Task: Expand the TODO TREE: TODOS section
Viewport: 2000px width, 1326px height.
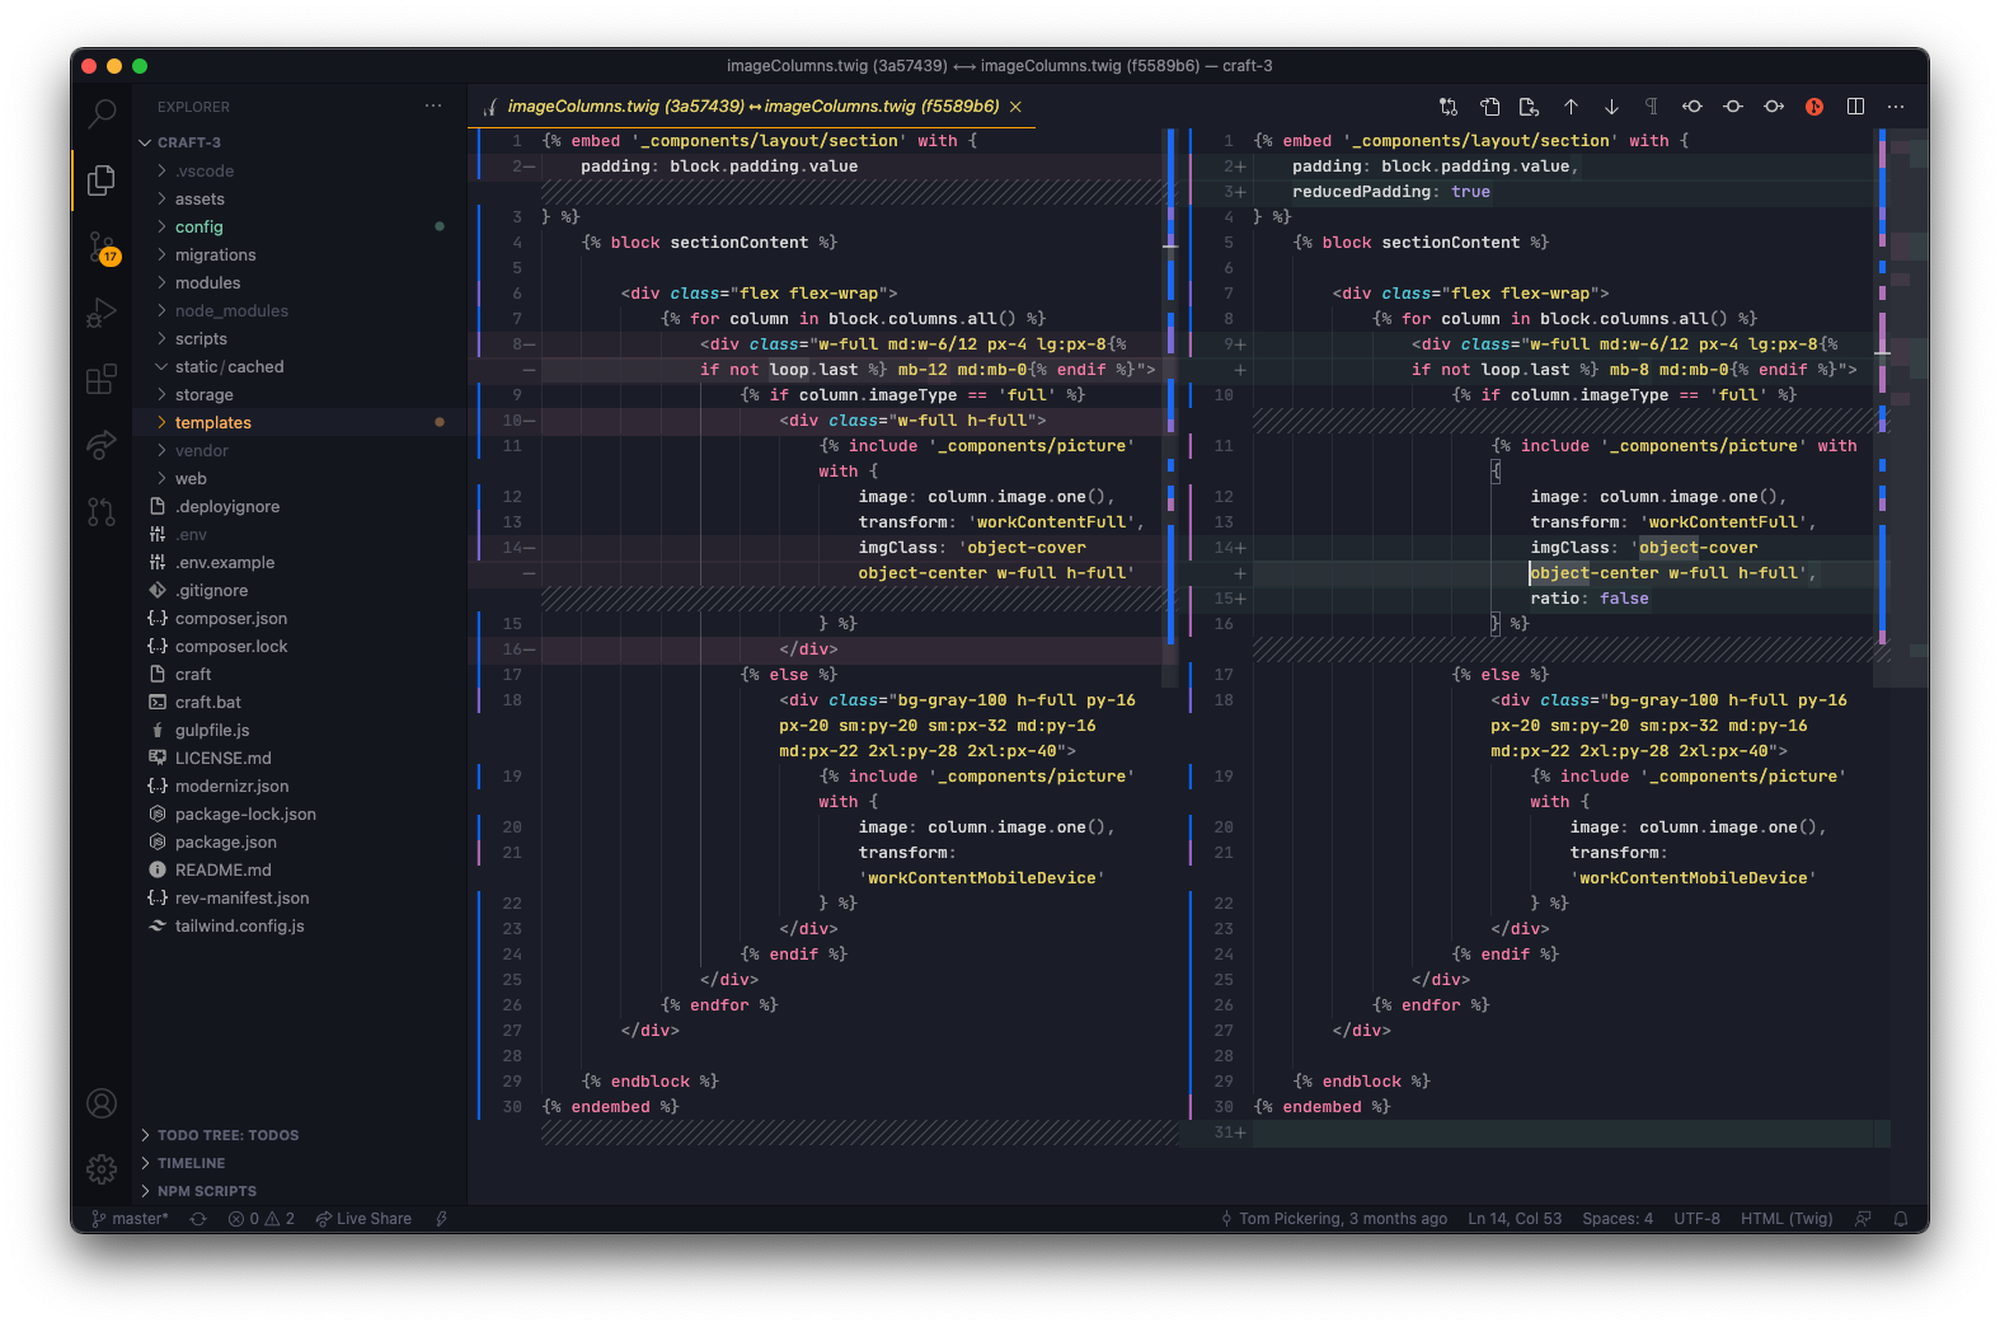Action: click(227, 1134)
